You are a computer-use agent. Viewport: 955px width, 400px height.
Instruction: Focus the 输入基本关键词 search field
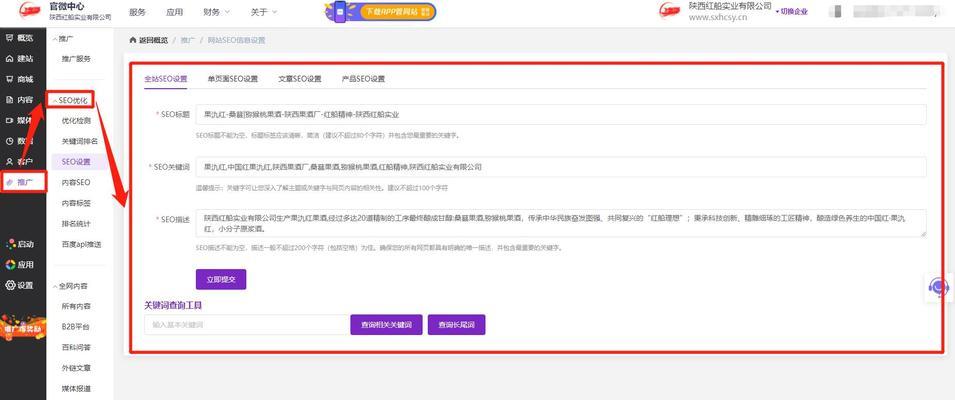tap(247, 325)
